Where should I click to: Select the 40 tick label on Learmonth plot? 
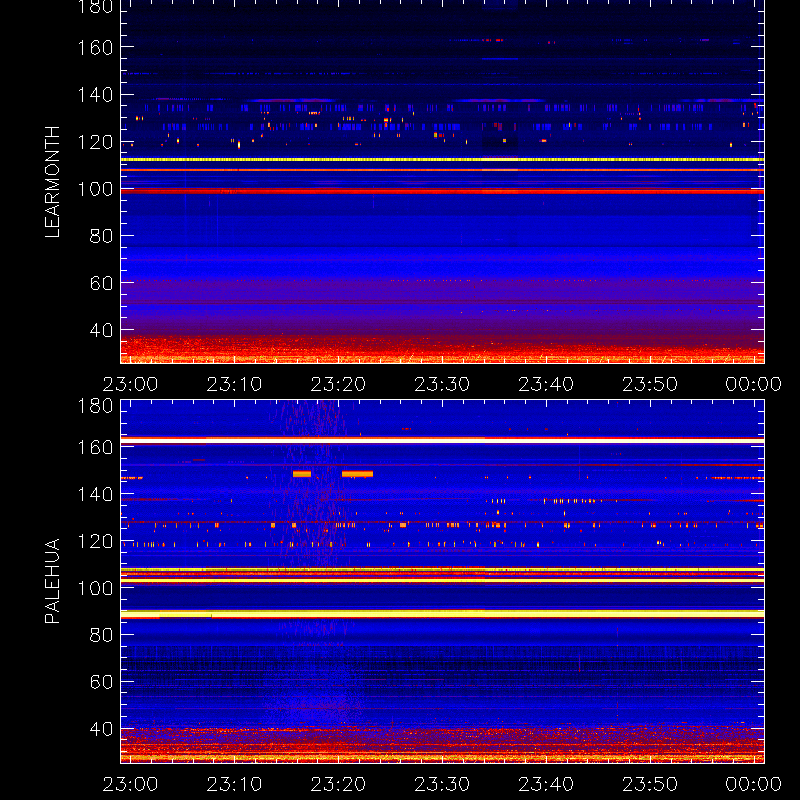[x=101, y=331]
